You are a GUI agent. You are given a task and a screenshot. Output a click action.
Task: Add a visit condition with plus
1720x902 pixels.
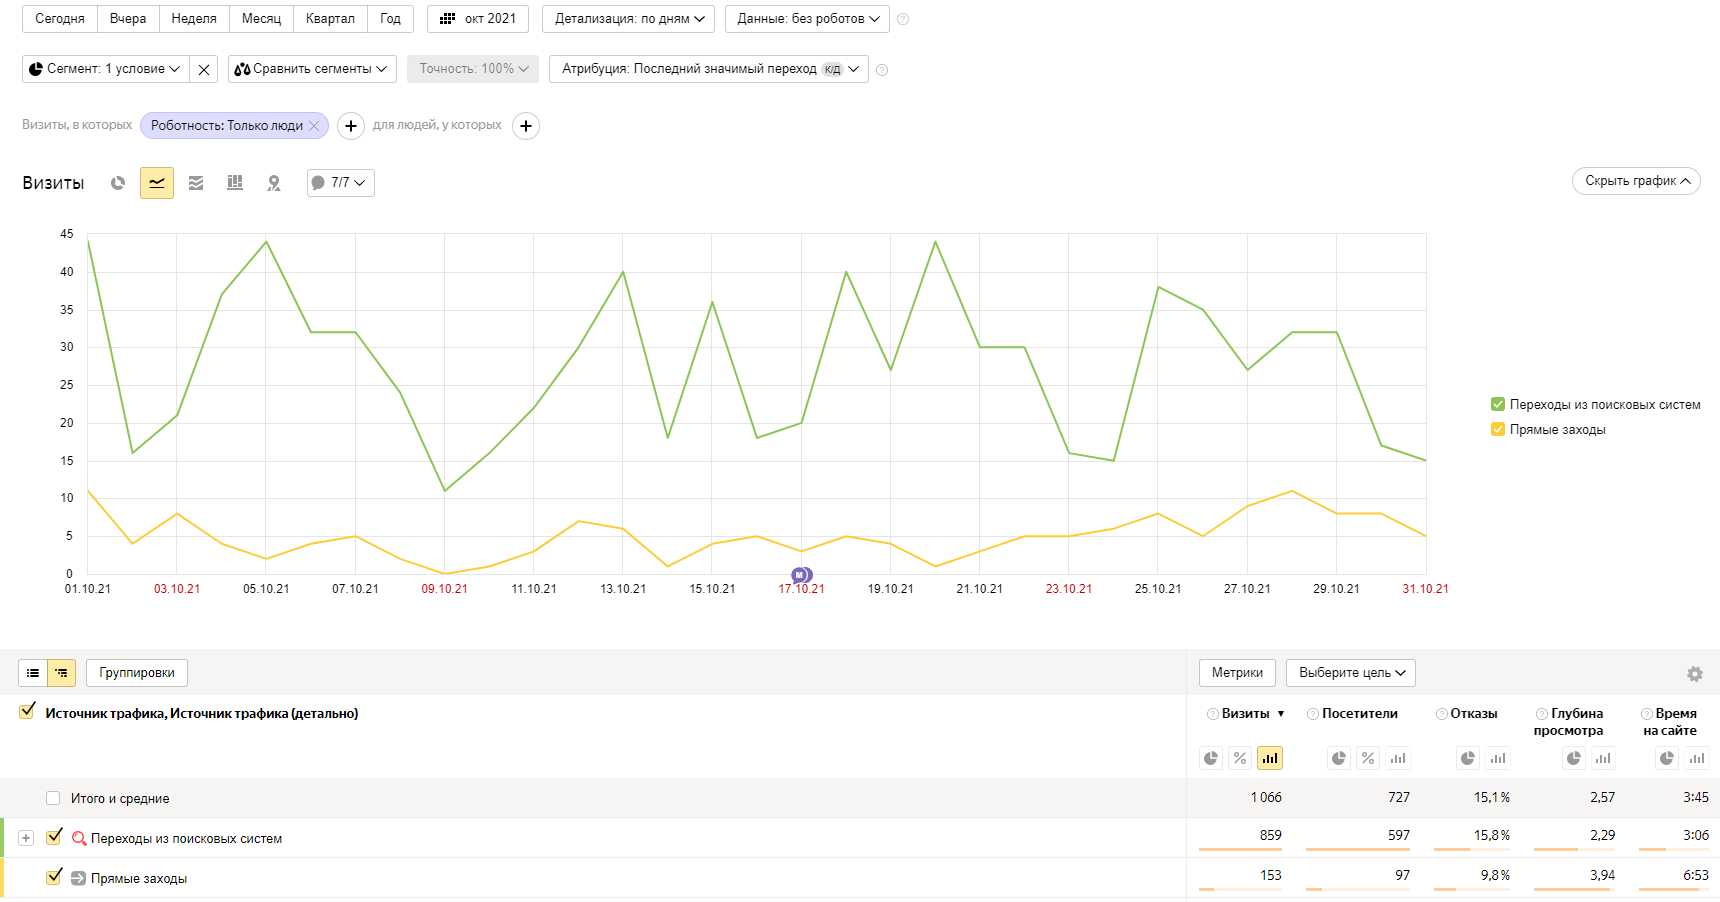click(x=351, y=126)
